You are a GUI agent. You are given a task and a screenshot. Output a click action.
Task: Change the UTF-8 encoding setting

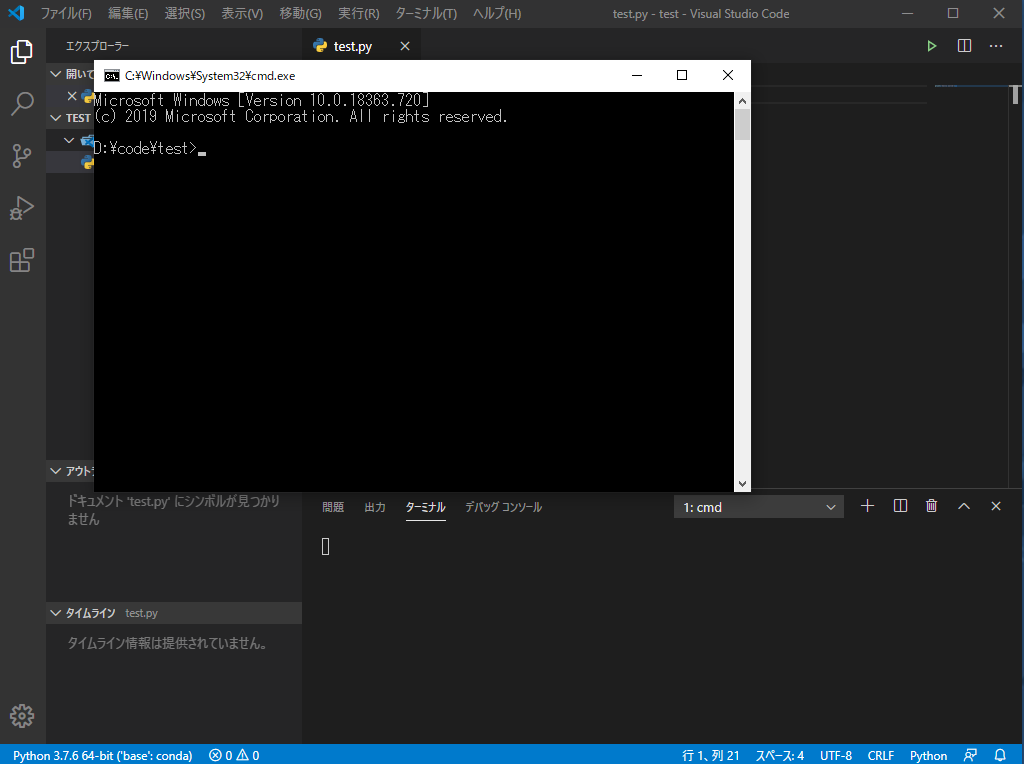836,755
